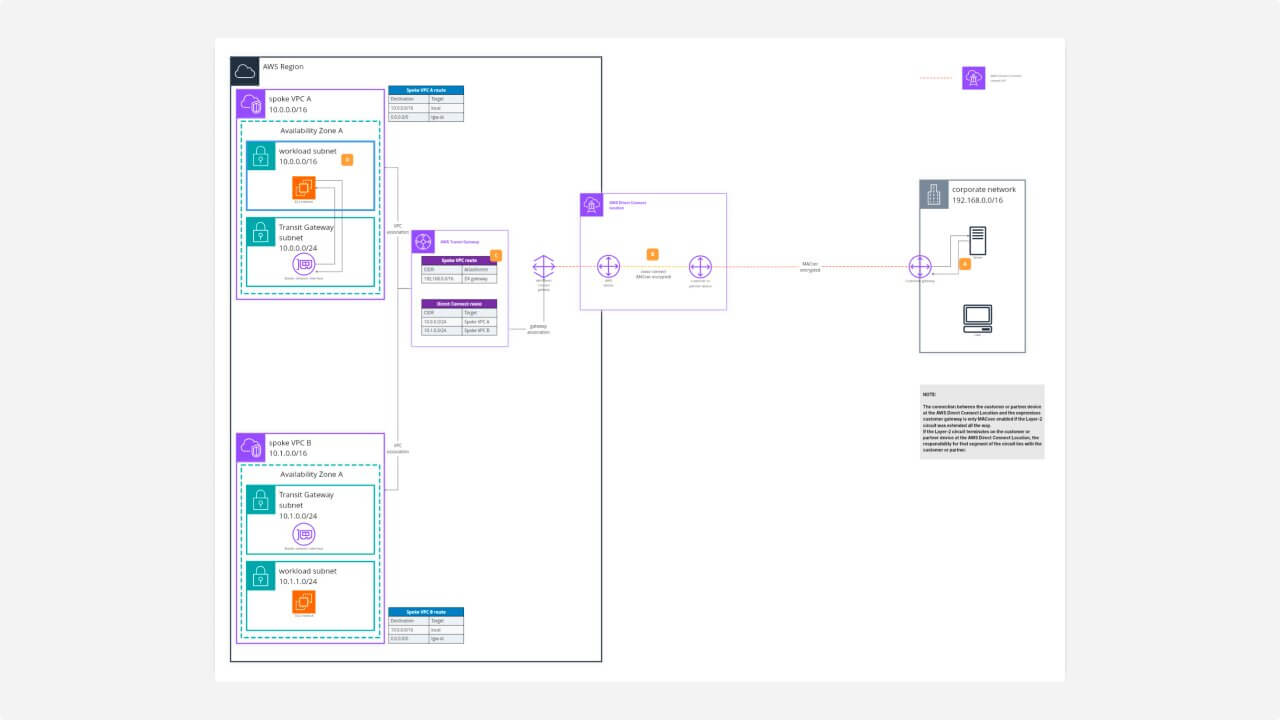Select the spoke VPC A cloud icon
This screenshot has height=720, width=1280.
pyautogui.click(x=251, y=105)
